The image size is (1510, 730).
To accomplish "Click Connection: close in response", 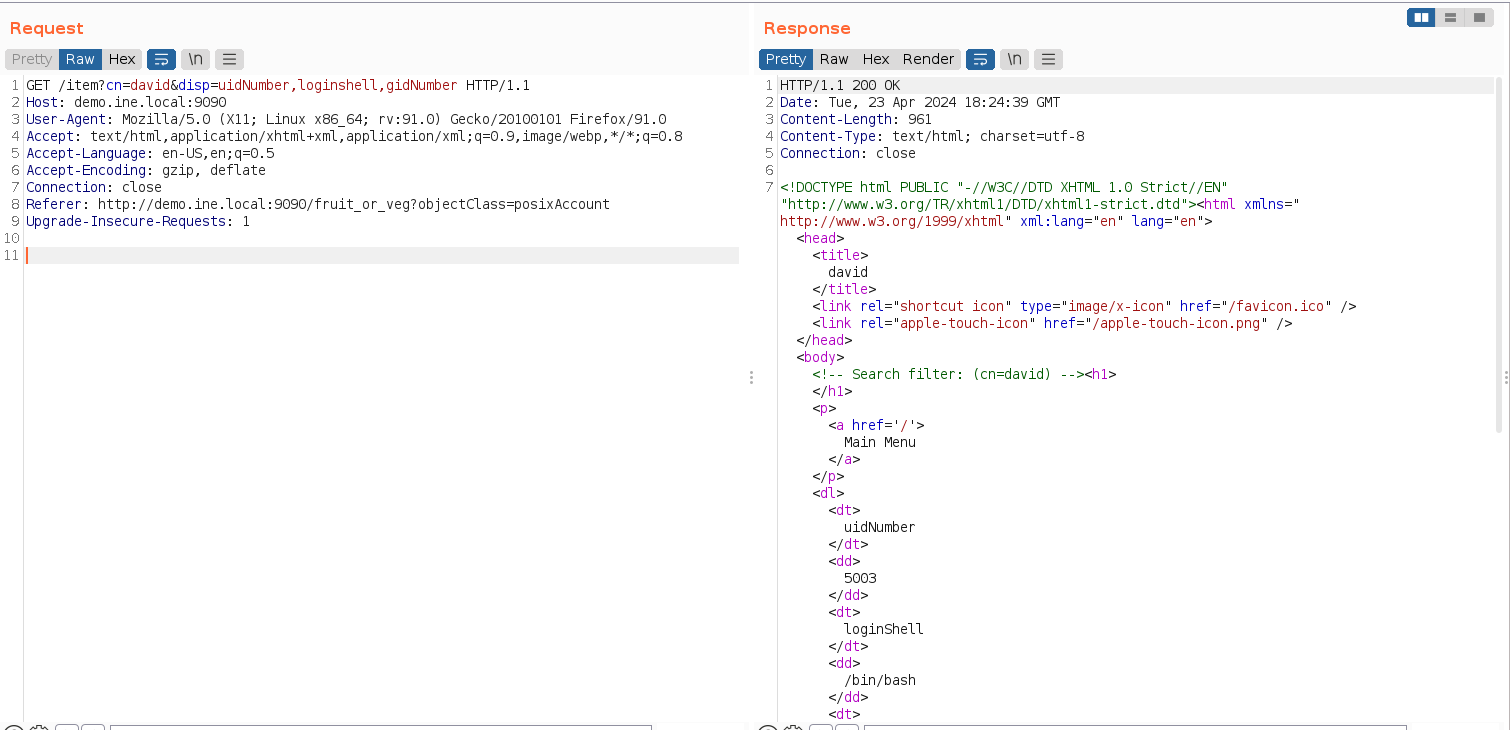I will [x=848, y=153].
